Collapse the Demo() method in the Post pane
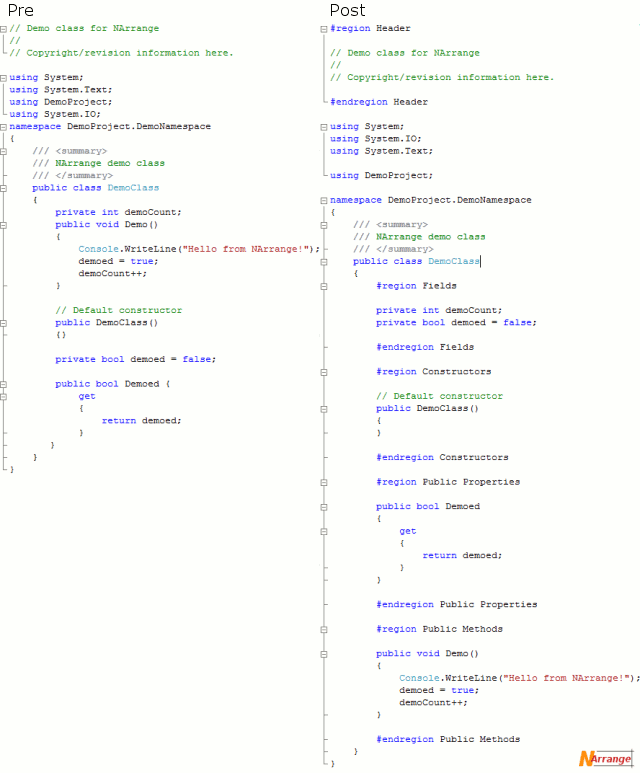Viewport: 640px width, 773px height. click(x=325, y=654)
